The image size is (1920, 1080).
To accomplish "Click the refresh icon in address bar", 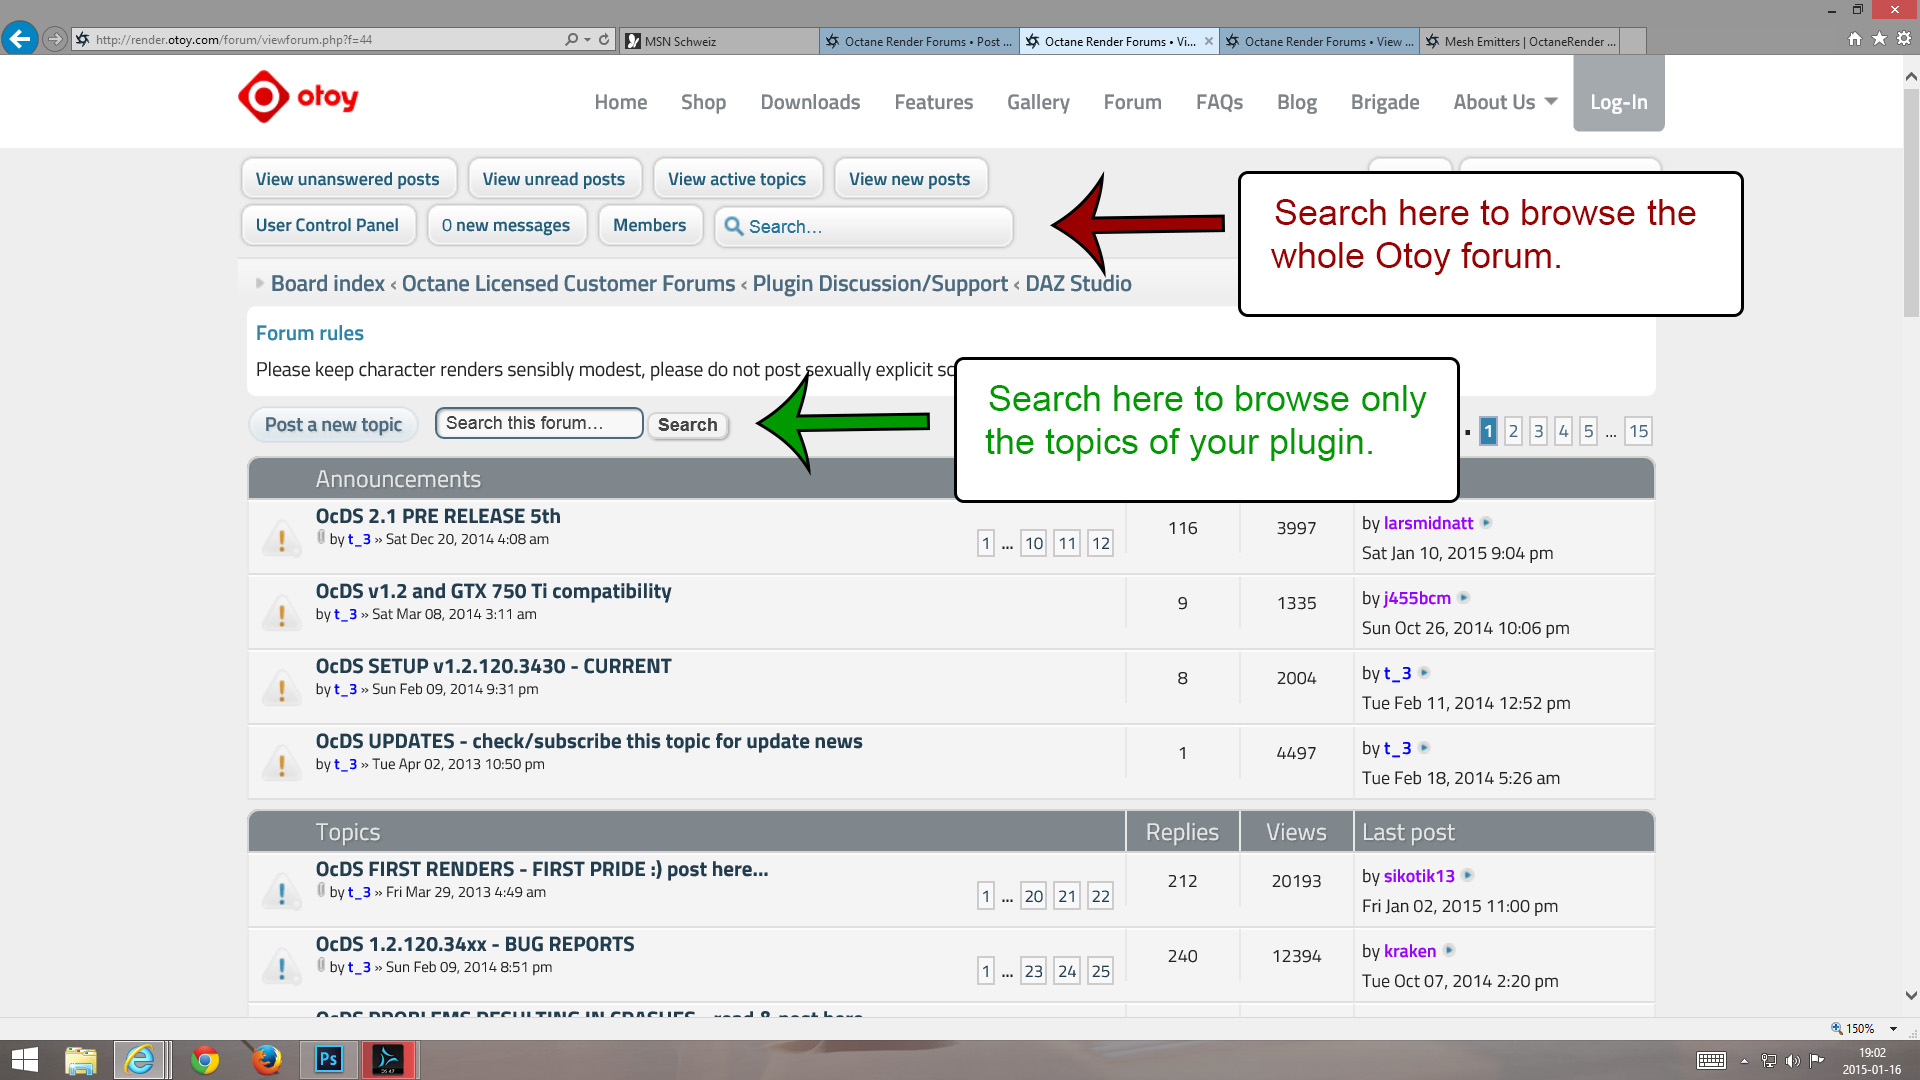I will tap(604, 40).
